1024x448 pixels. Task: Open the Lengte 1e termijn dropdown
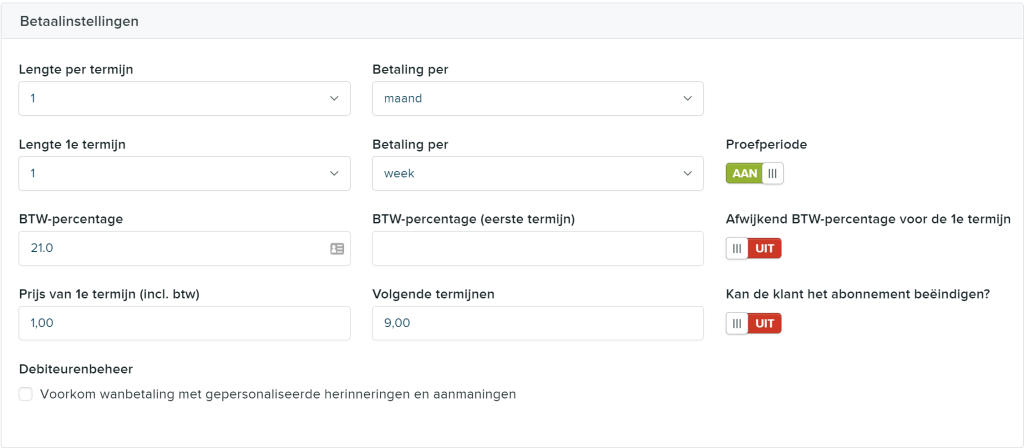coord(184,174)
